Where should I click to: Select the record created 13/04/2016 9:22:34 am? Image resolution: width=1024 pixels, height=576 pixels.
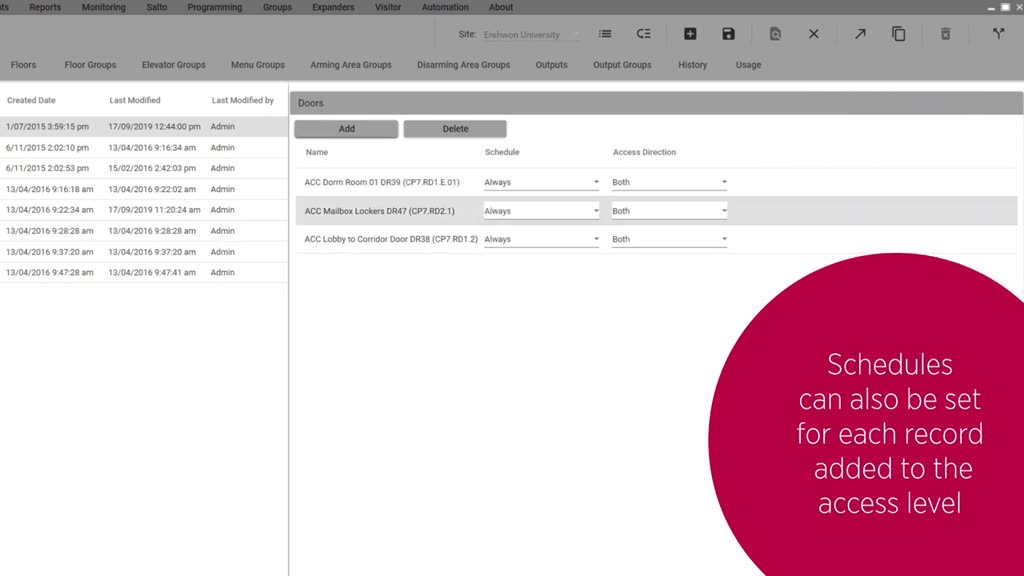144,210
